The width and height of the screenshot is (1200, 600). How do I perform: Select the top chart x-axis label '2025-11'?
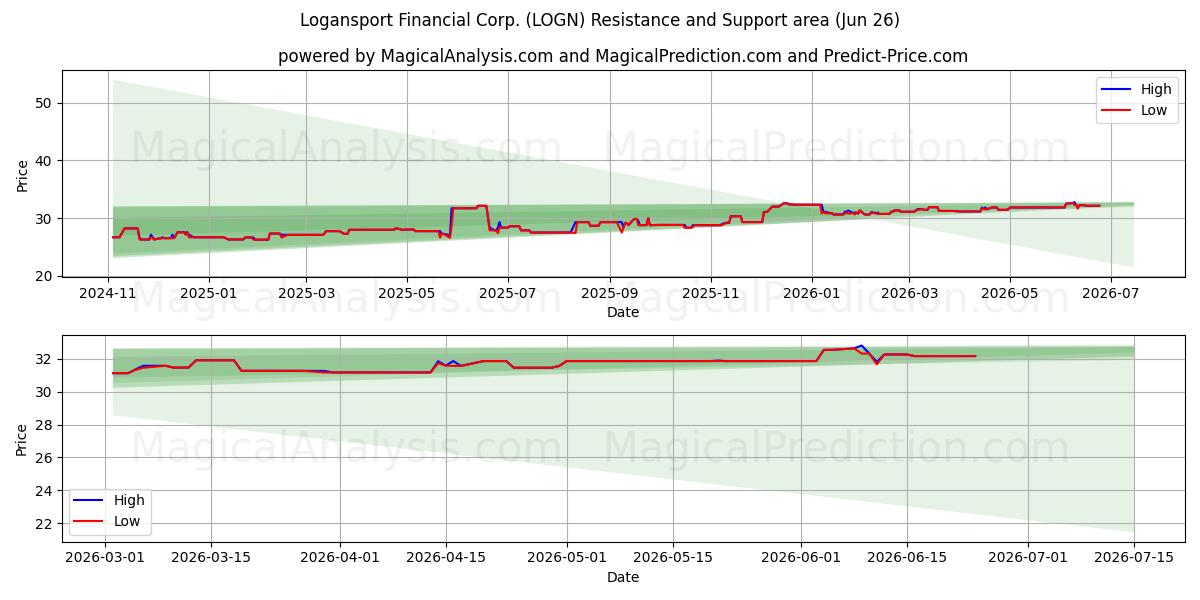pyautogui.click(x=710, y=296)
